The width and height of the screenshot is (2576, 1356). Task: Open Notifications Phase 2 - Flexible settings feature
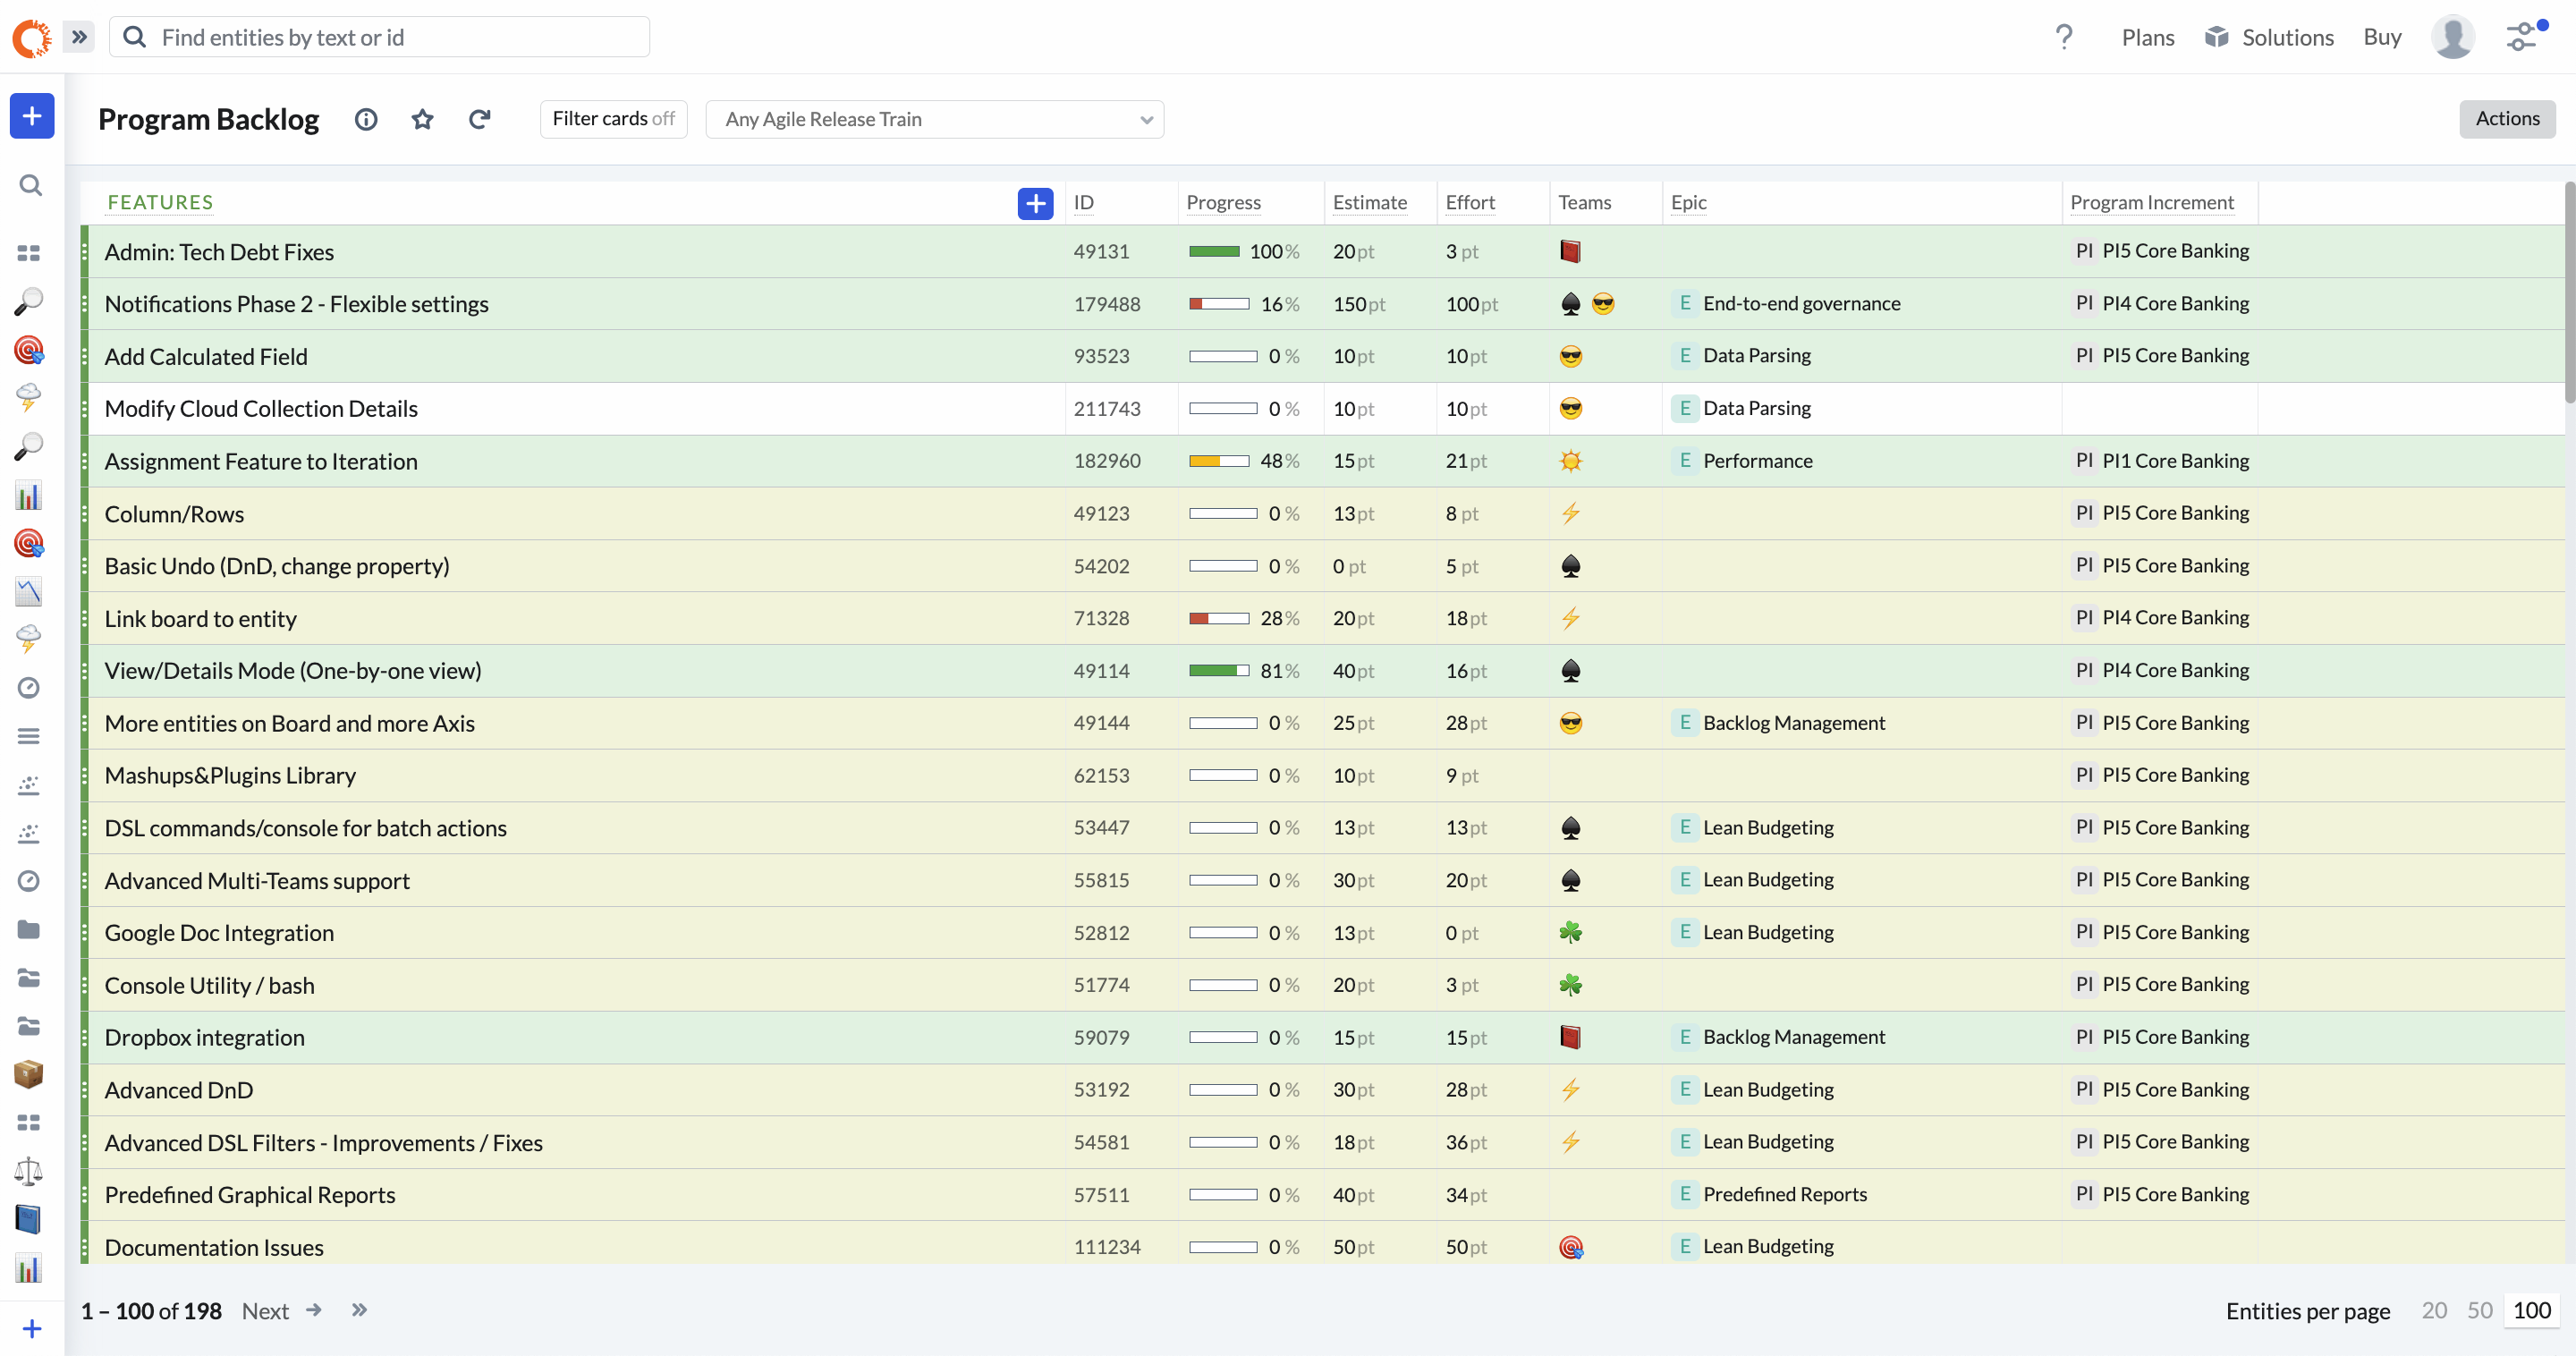[x=296, y=304]
